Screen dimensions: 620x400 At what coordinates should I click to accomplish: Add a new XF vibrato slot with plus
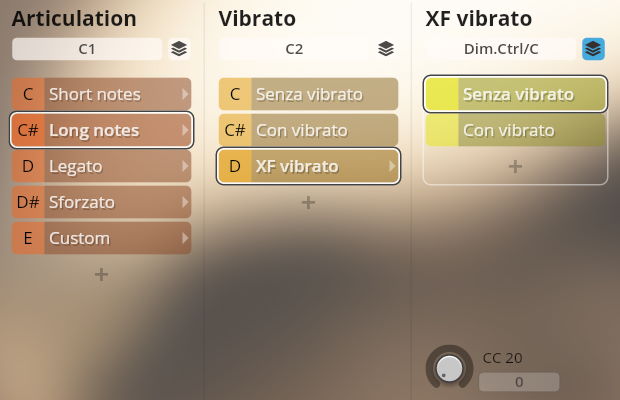point(515,166)
